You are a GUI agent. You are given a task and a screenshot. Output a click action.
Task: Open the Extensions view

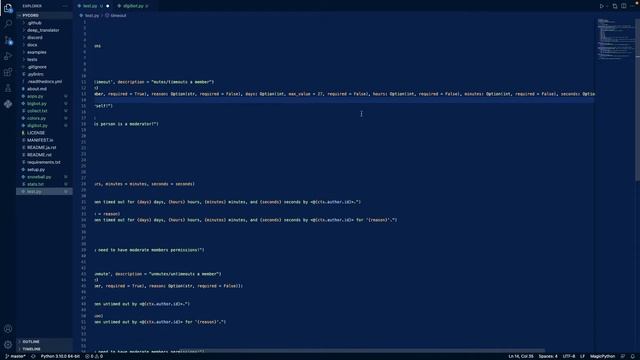coord(8,72)
